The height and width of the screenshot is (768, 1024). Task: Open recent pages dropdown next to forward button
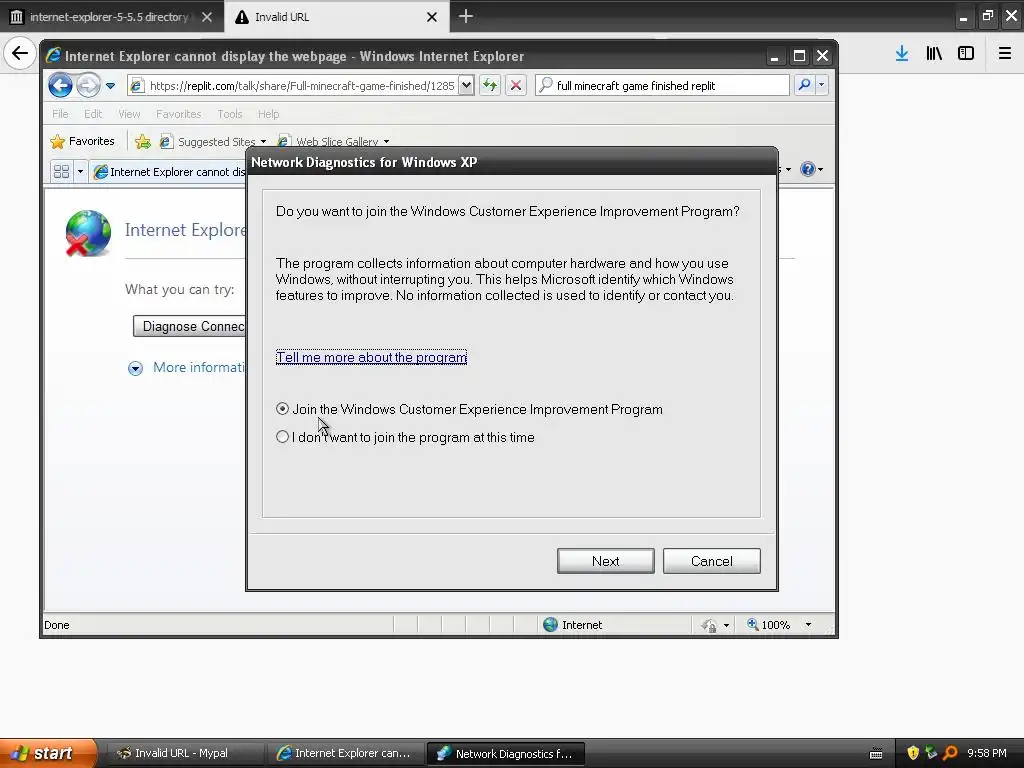[x=110, y=86]
